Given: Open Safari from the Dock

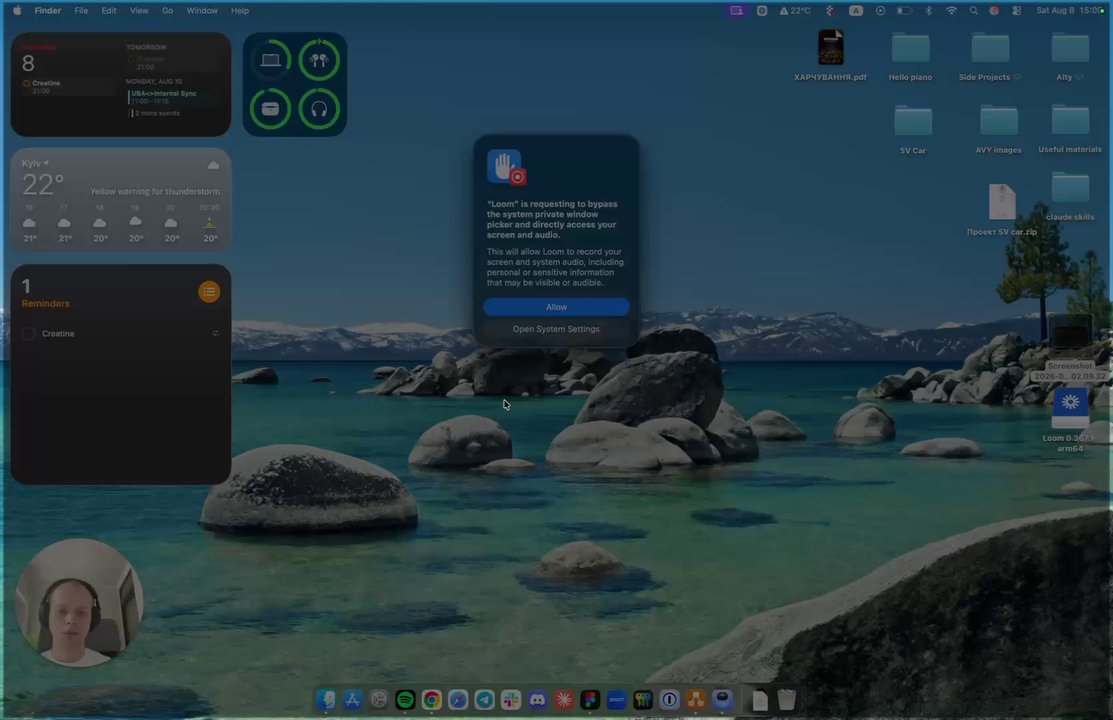Looking at the screenshot, I should coord(458,700).
